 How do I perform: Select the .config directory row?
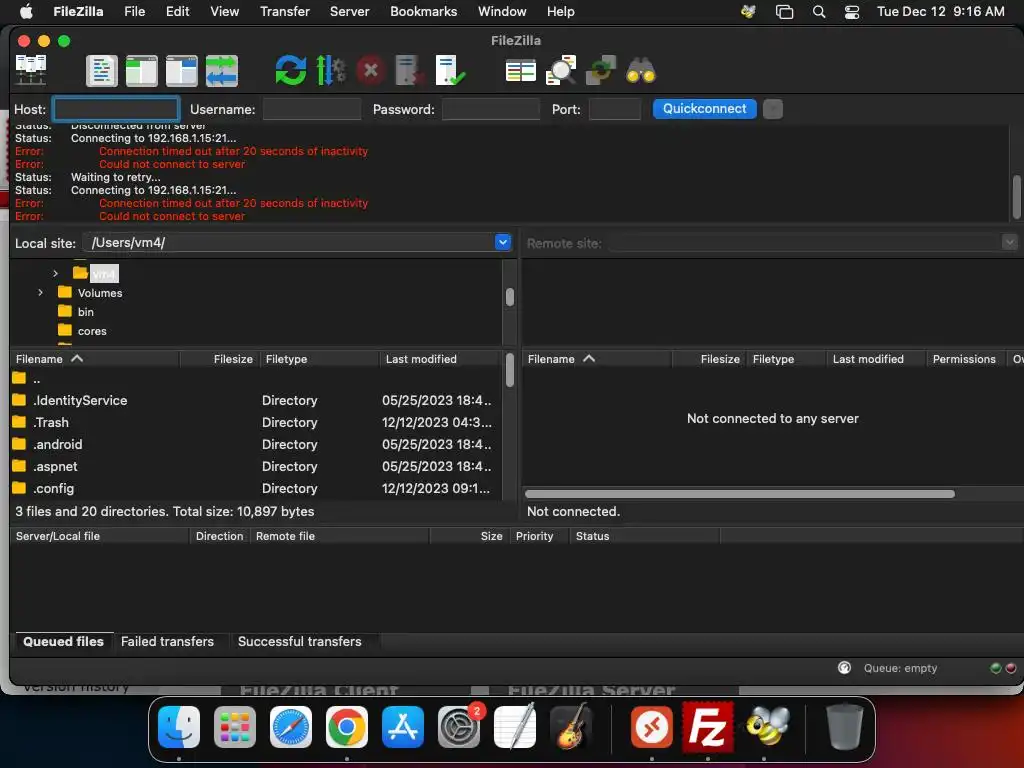coord(255,488)
